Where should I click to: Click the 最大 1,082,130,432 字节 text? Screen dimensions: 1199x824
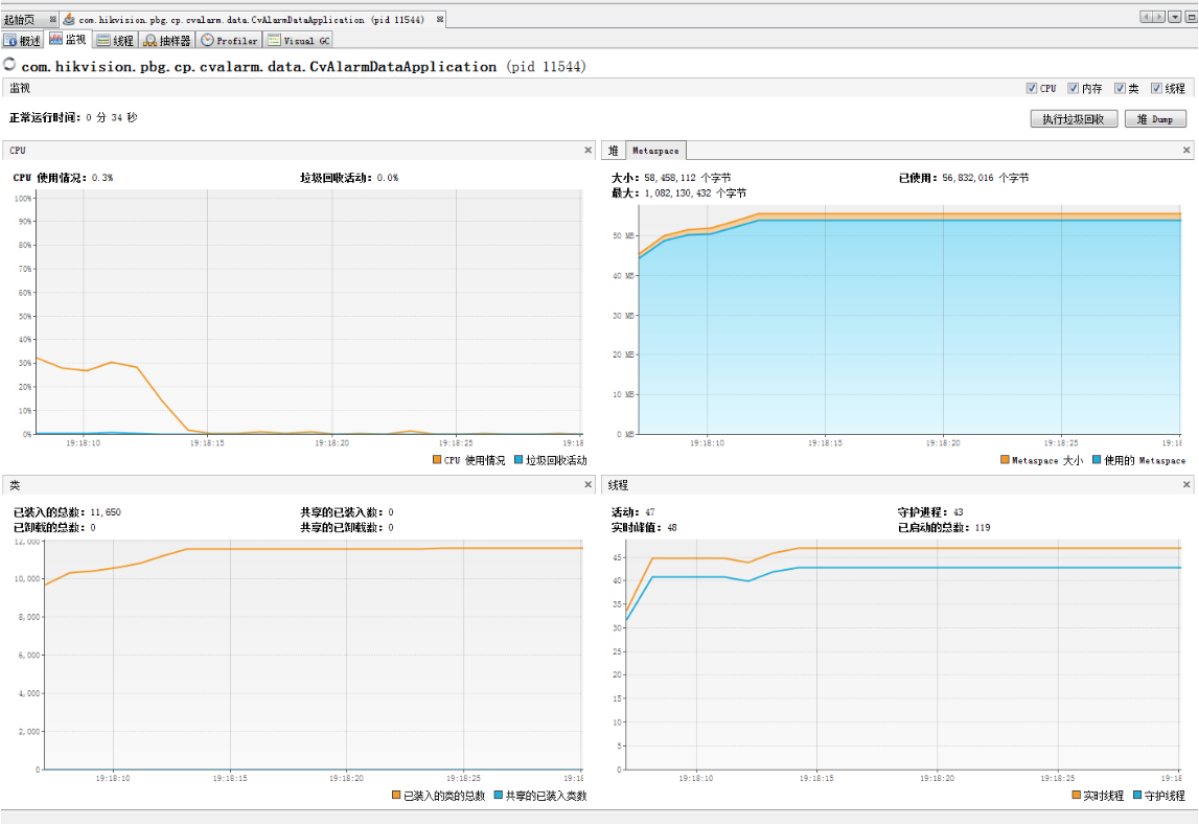tap(678, 193)
